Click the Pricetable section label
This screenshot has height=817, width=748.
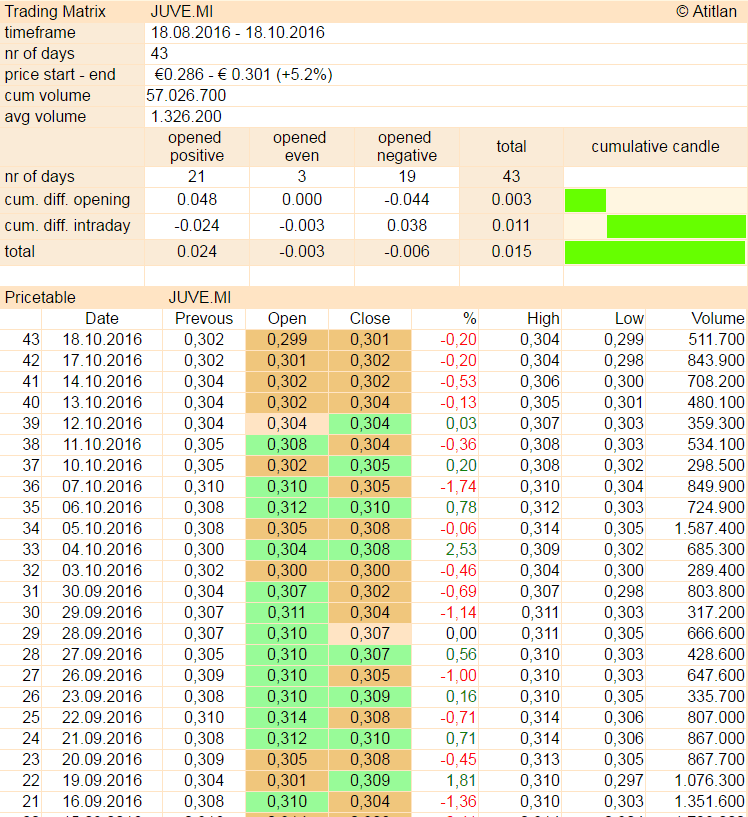point(40,298)
